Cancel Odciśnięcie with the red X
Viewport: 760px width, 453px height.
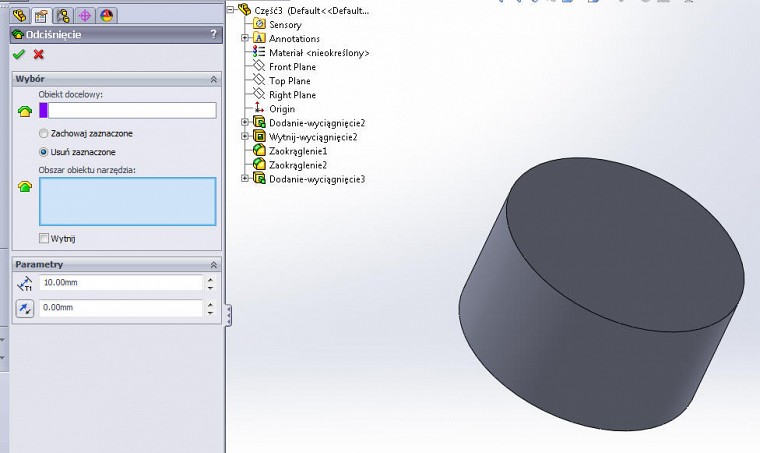coord(39,54)
